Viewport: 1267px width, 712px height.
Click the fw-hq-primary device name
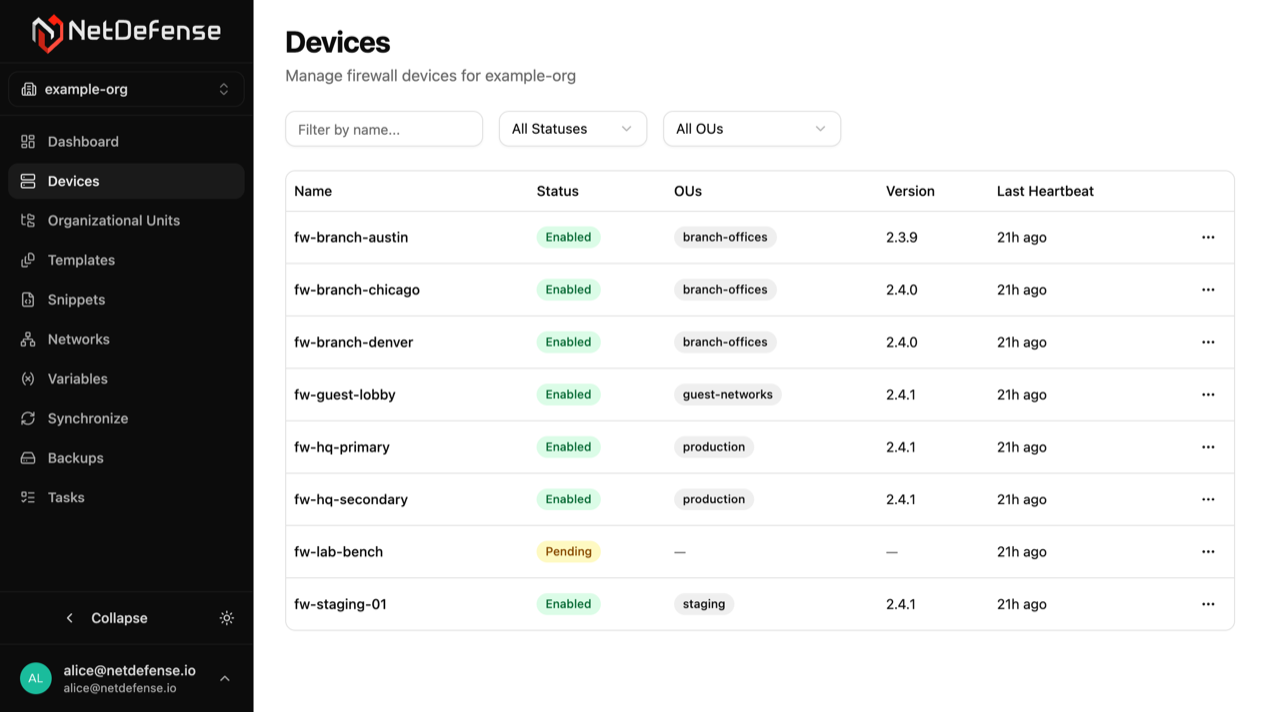341,446
